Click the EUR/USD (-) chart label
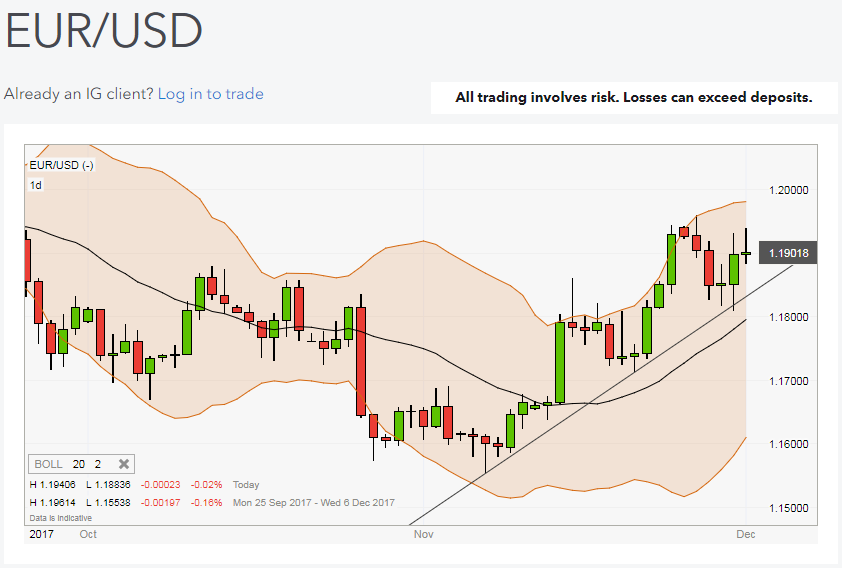Image resolution: width=842 pixels, height=568 pixels. point(61,165)
